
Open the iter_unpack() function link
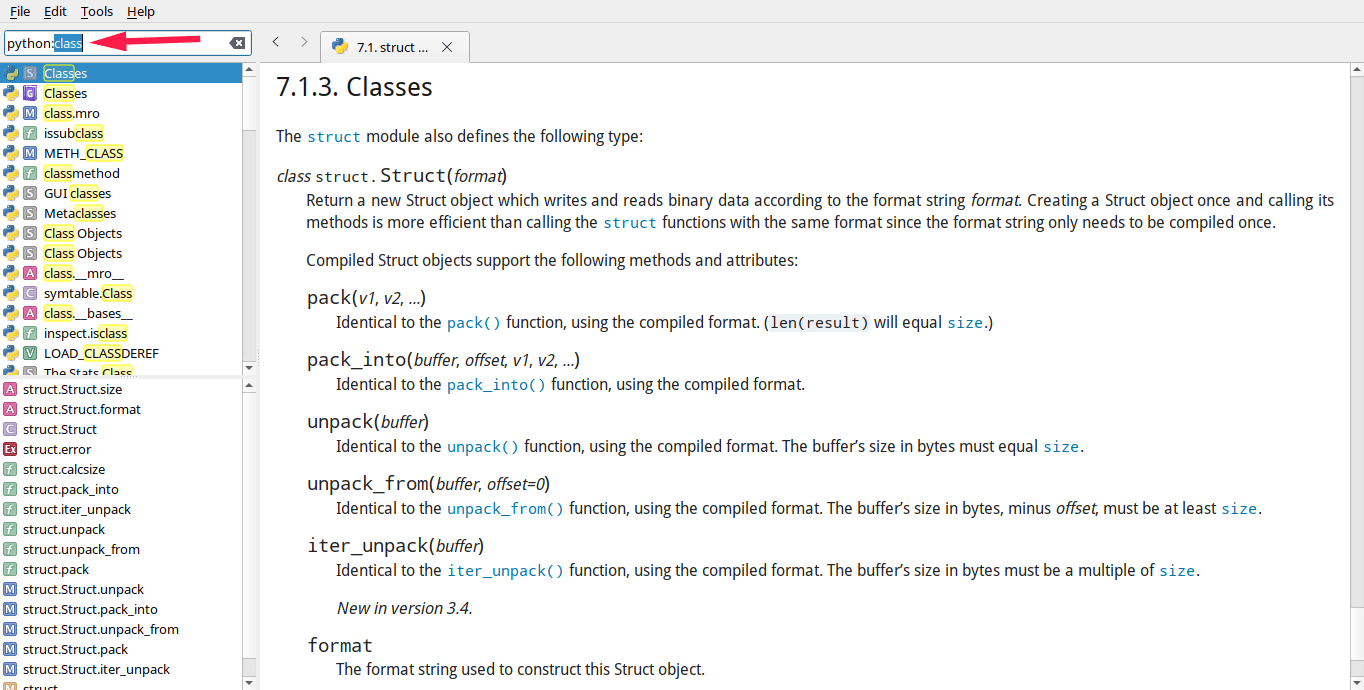(505, 570)
